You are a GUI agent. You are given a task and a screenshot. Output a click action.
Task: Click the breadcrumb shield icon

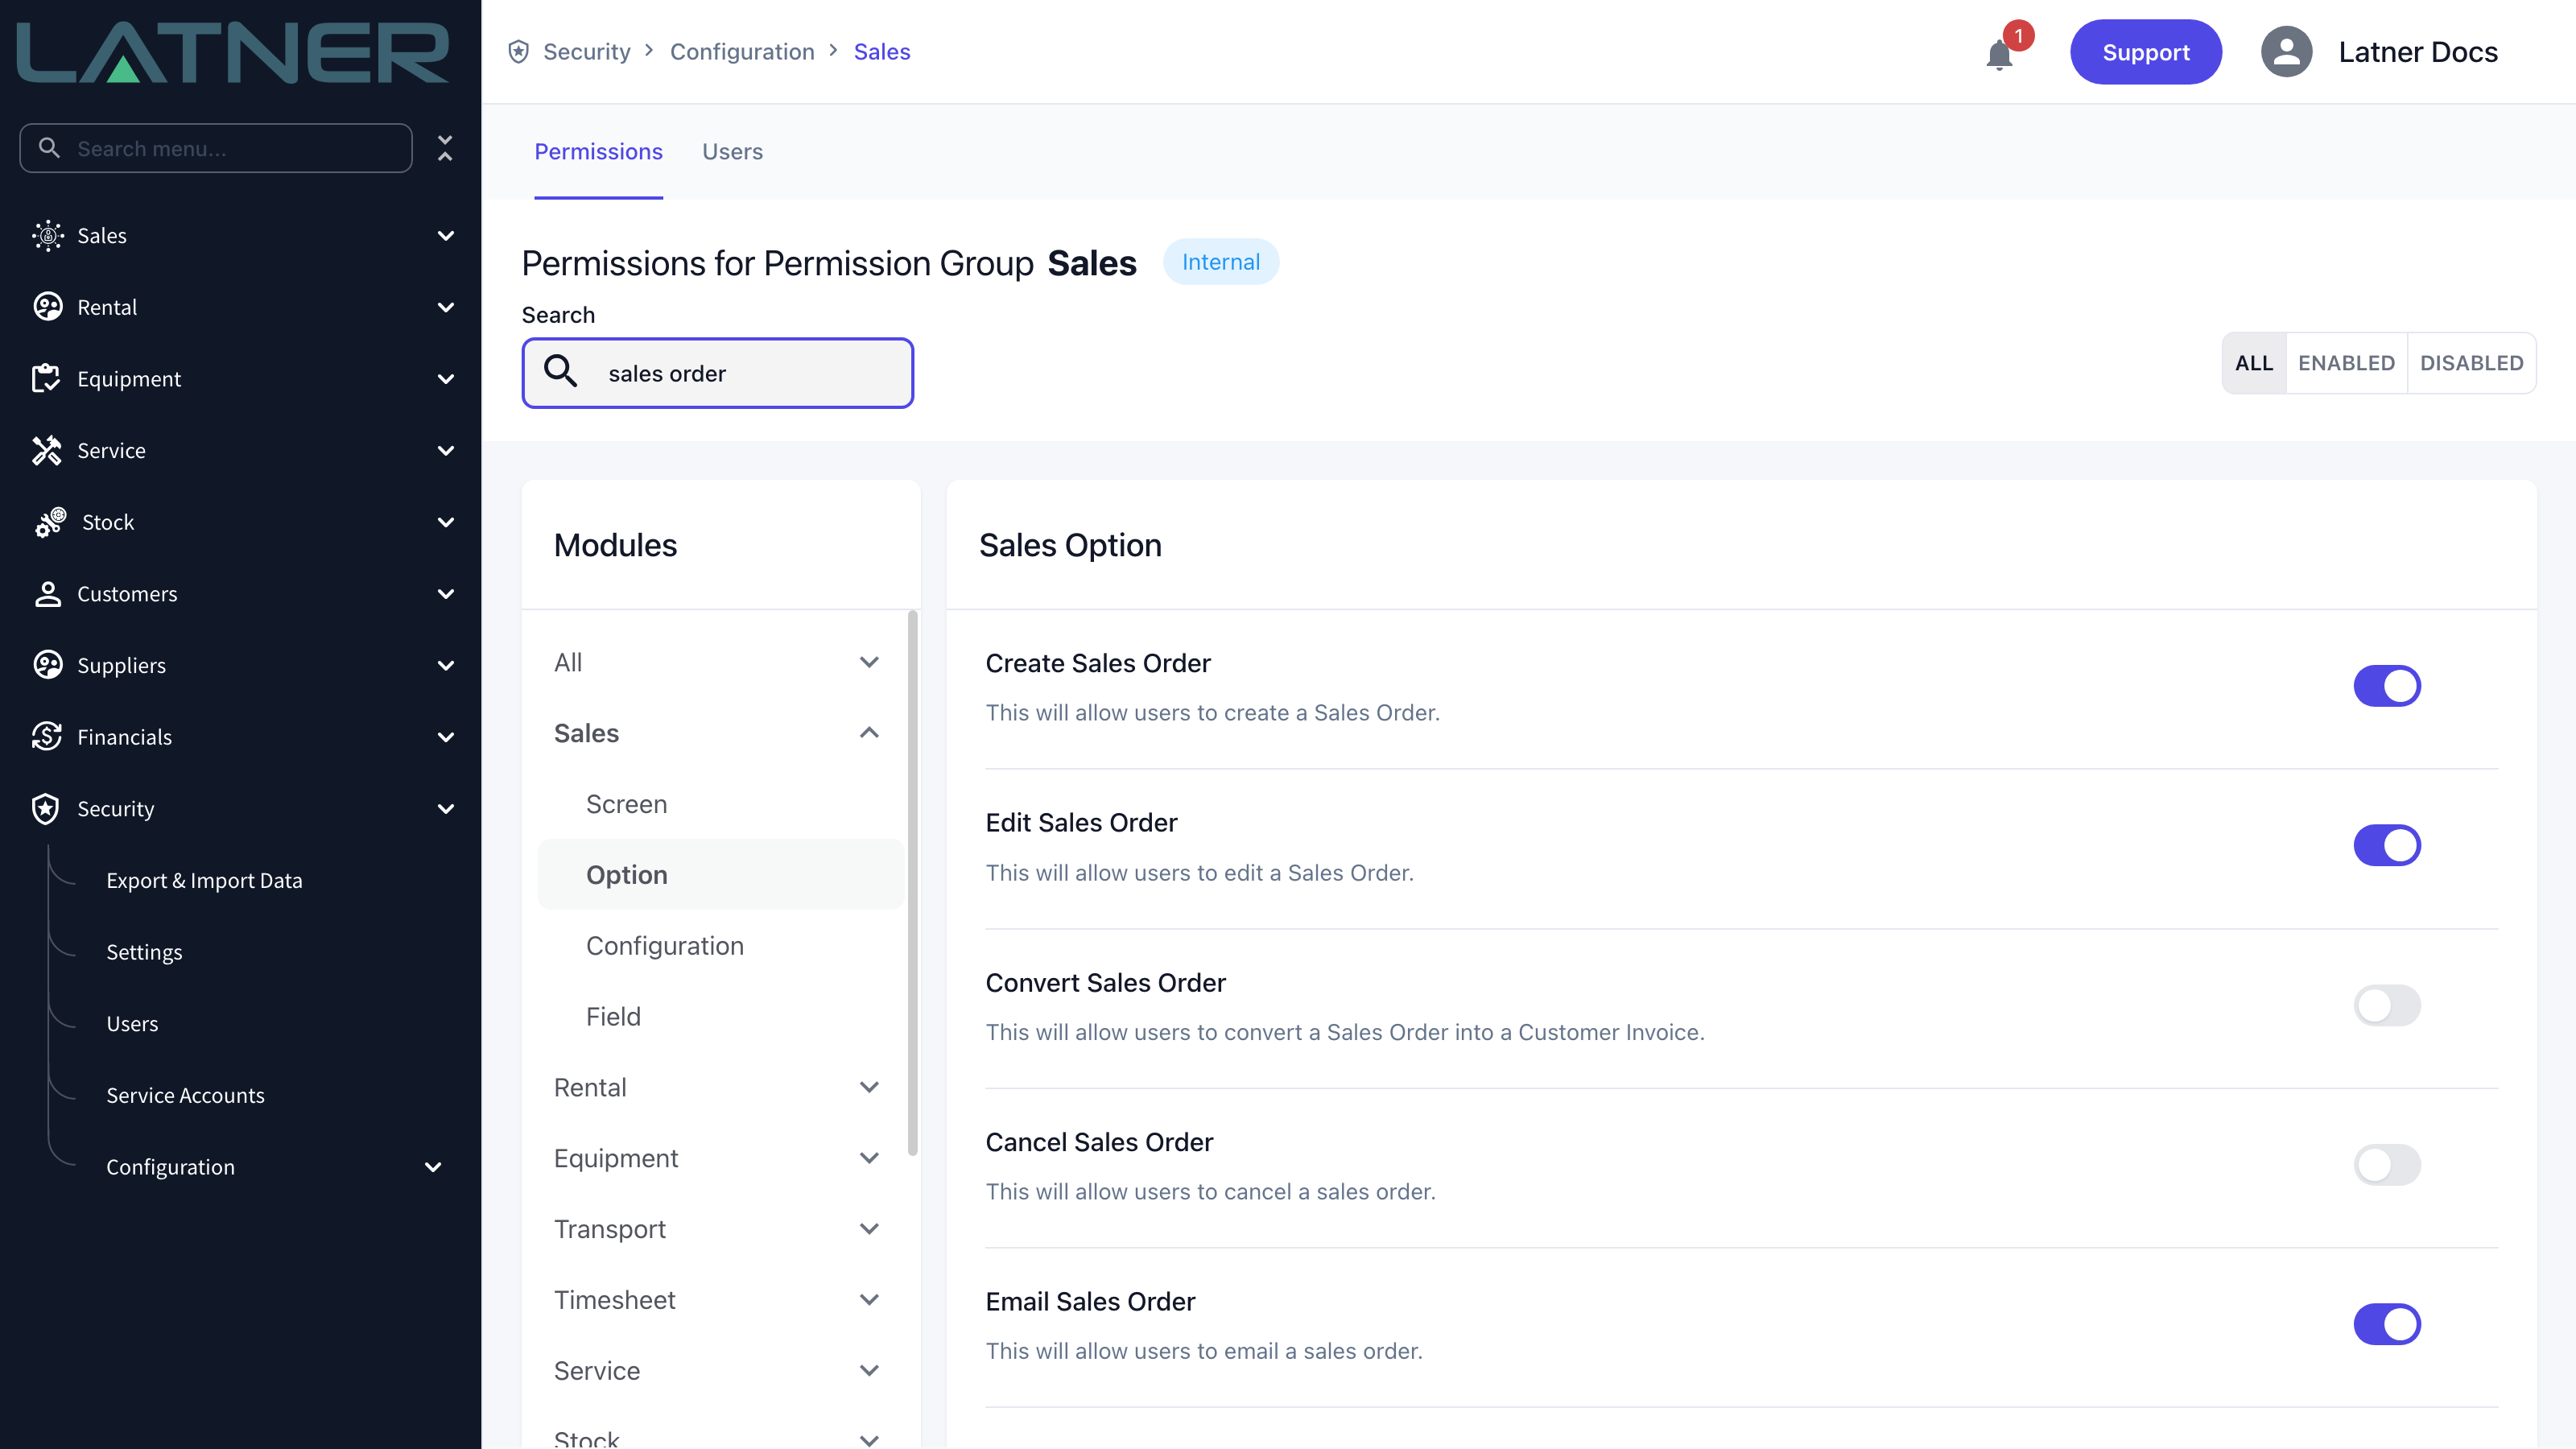(518, 52)
